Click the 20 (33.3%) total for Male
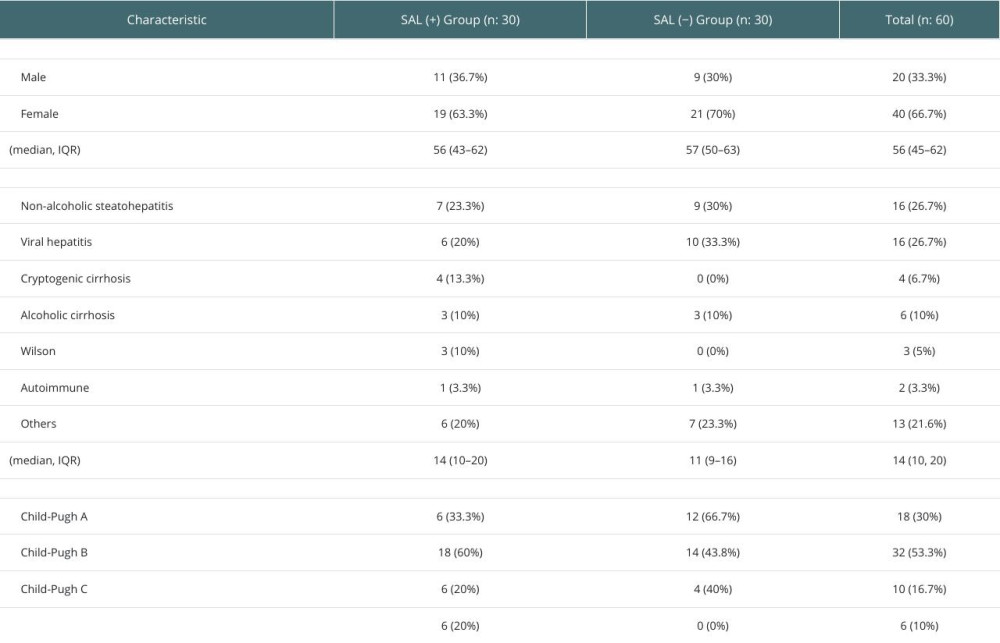1000x643 pixels. click(x=919, y=77)
